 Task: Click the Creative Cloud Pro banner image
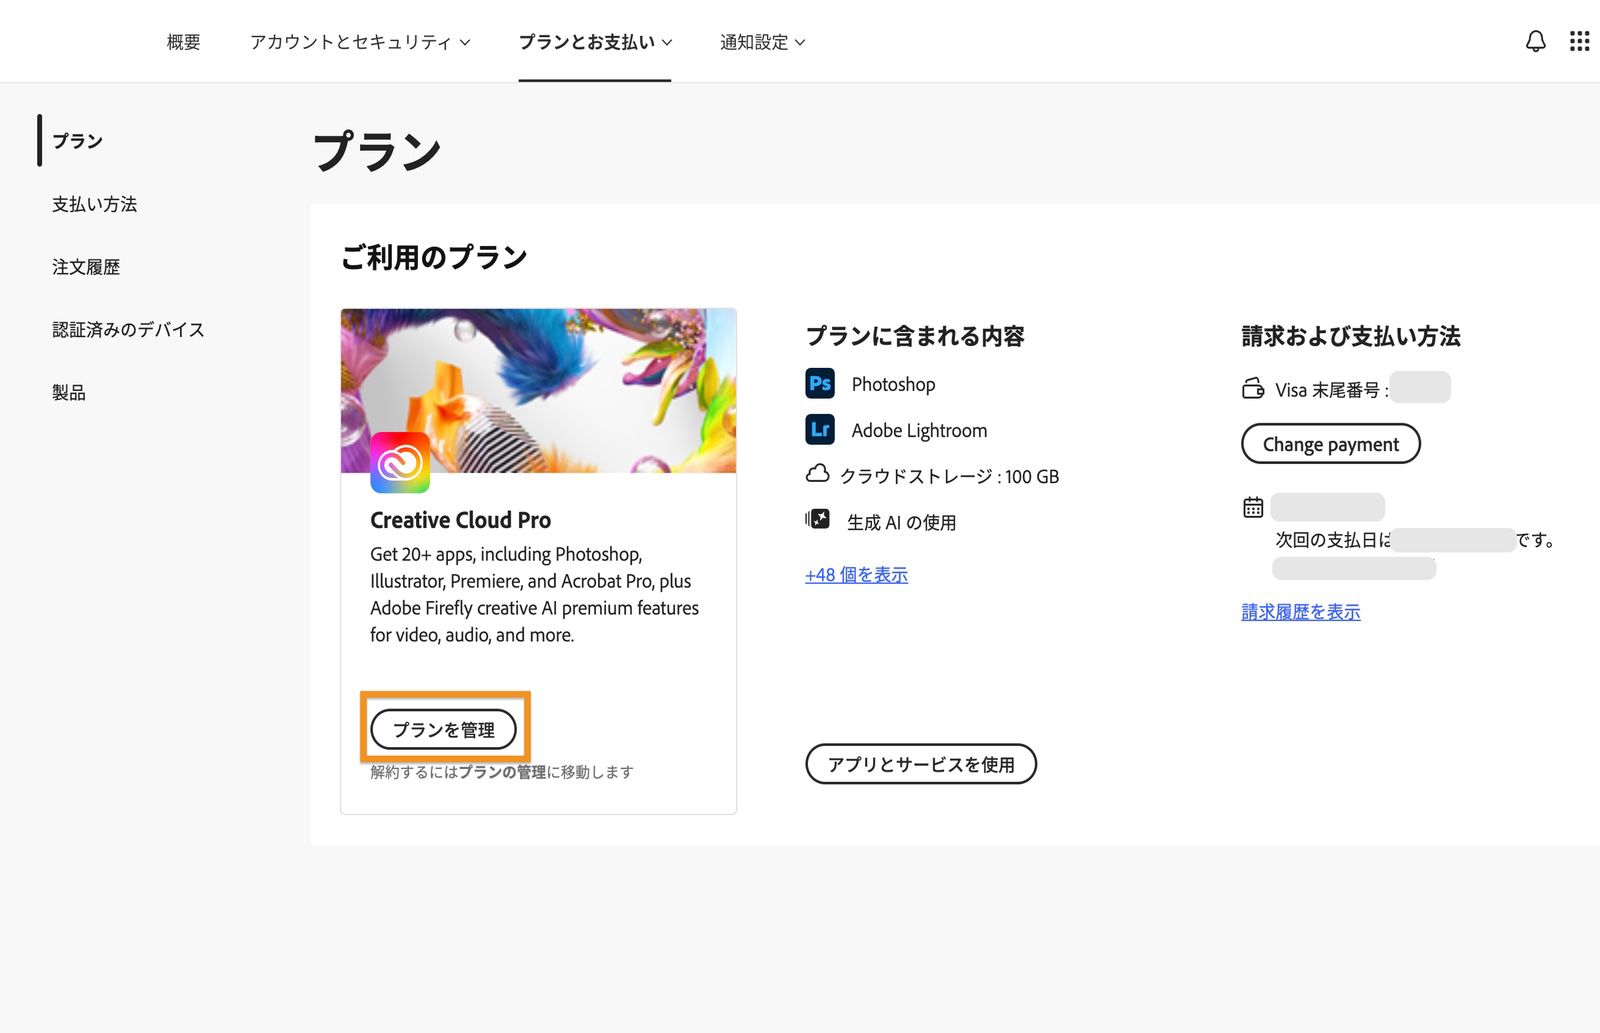[538, 390]
